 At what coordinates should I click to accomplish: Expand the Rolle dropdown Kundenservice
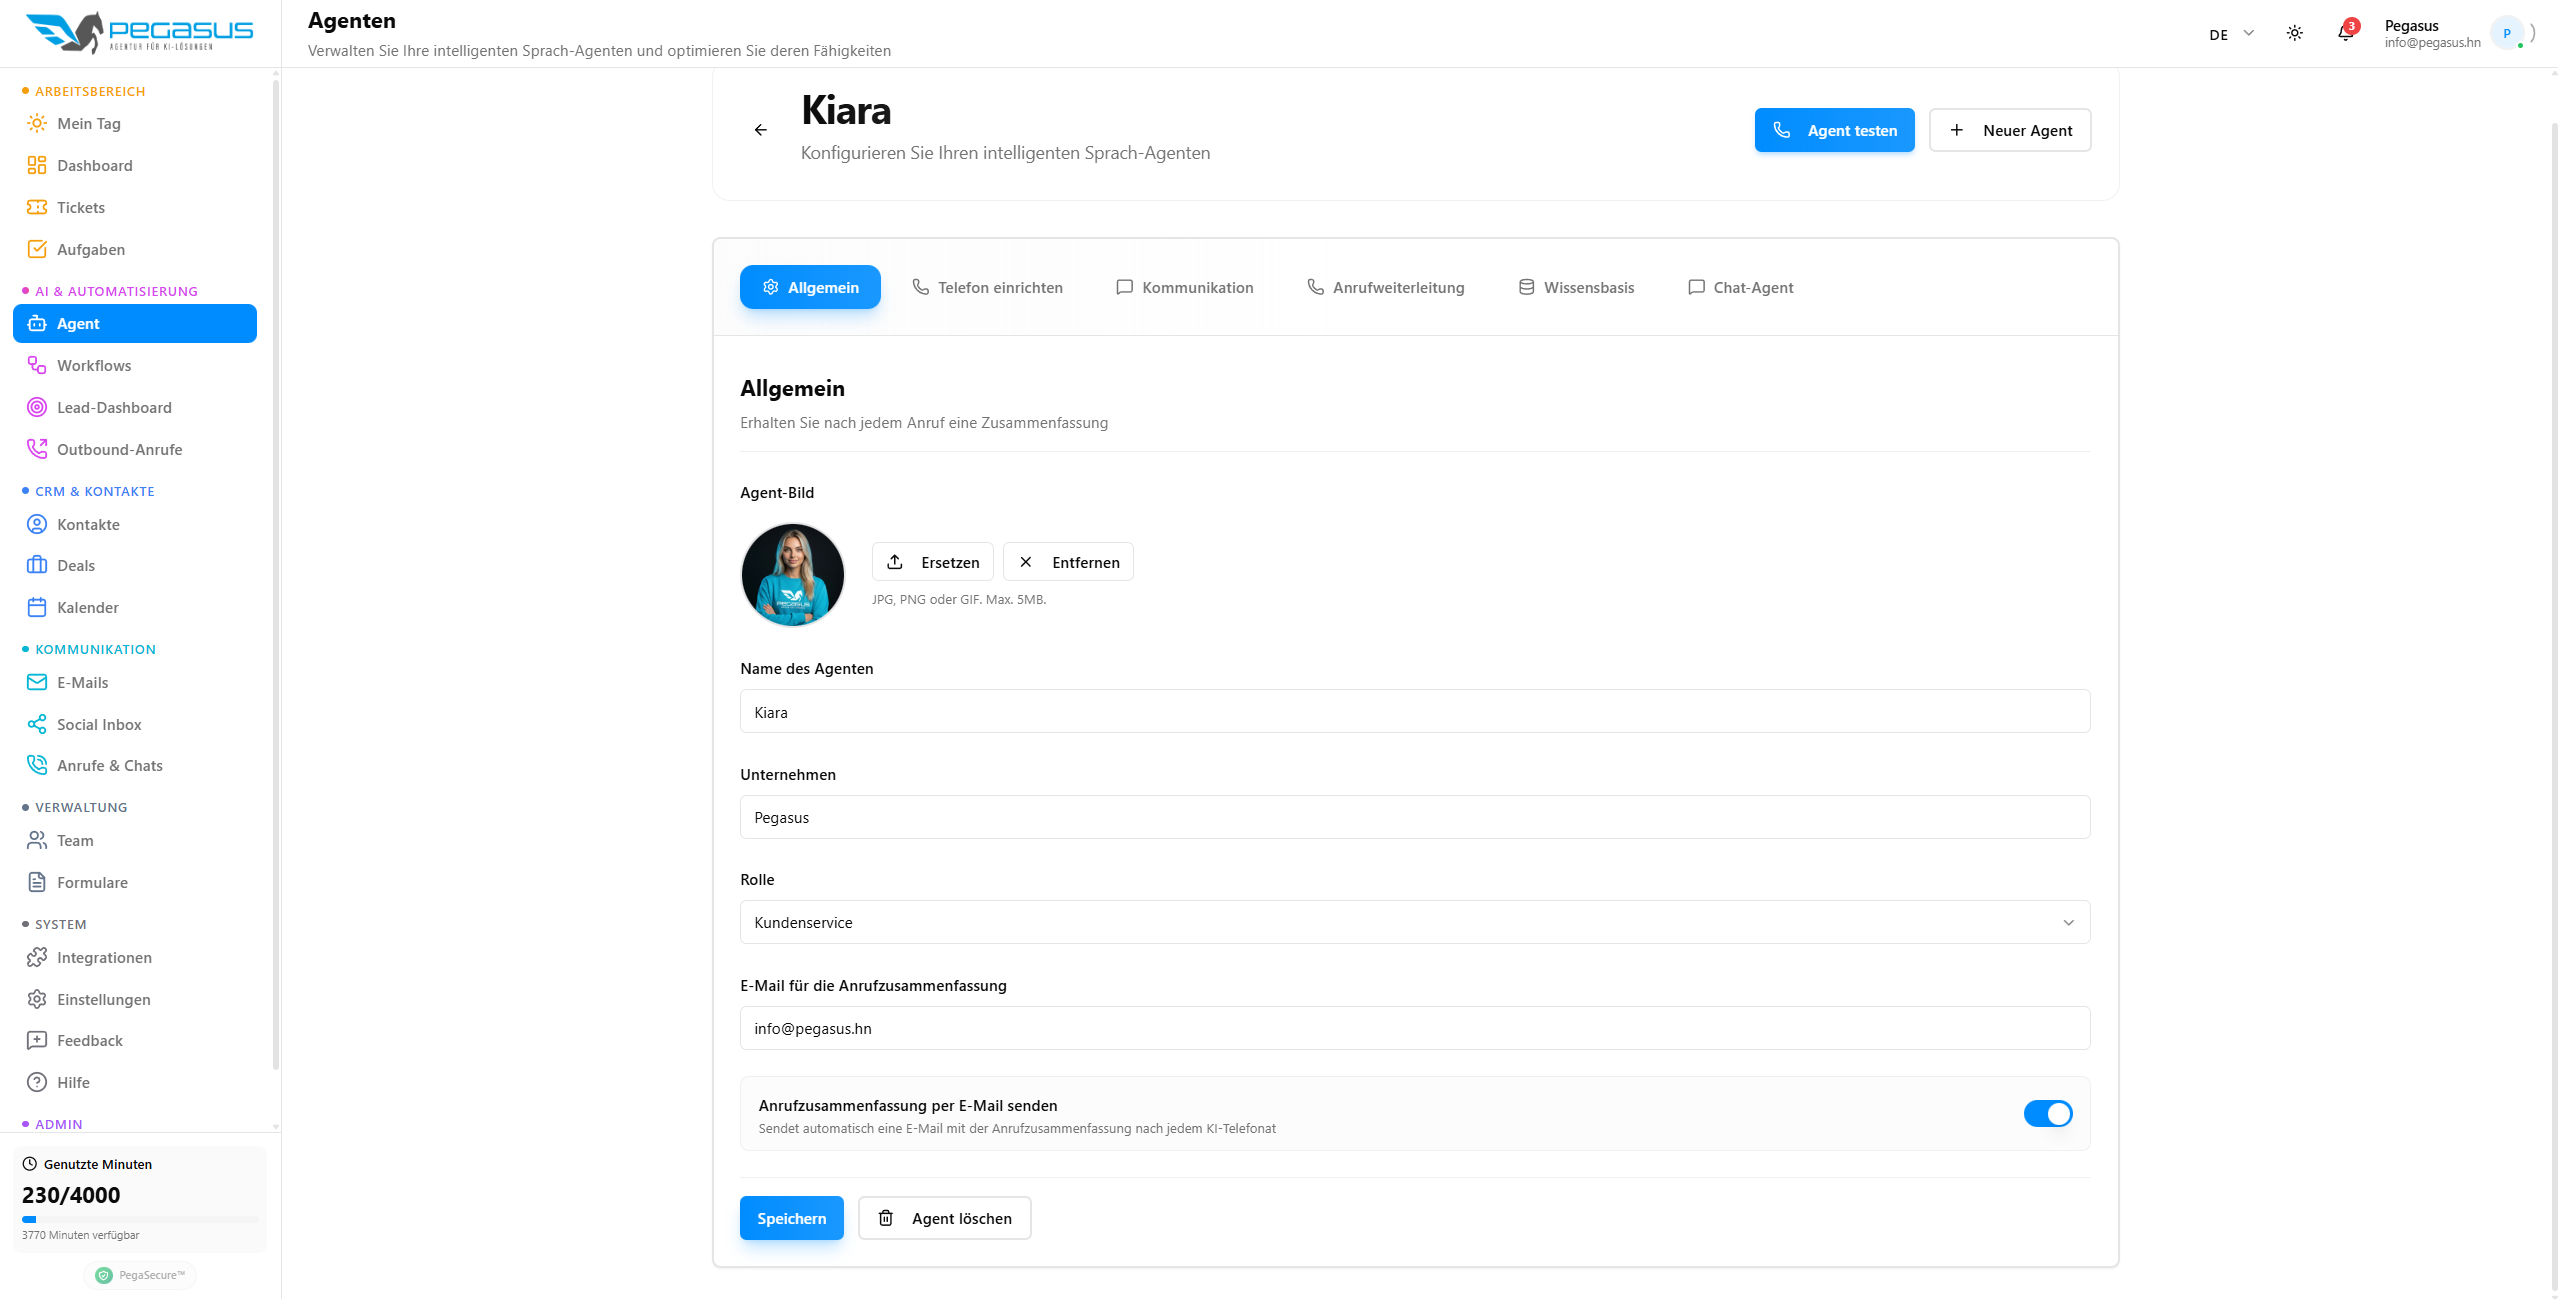(x=1414, y=923)
